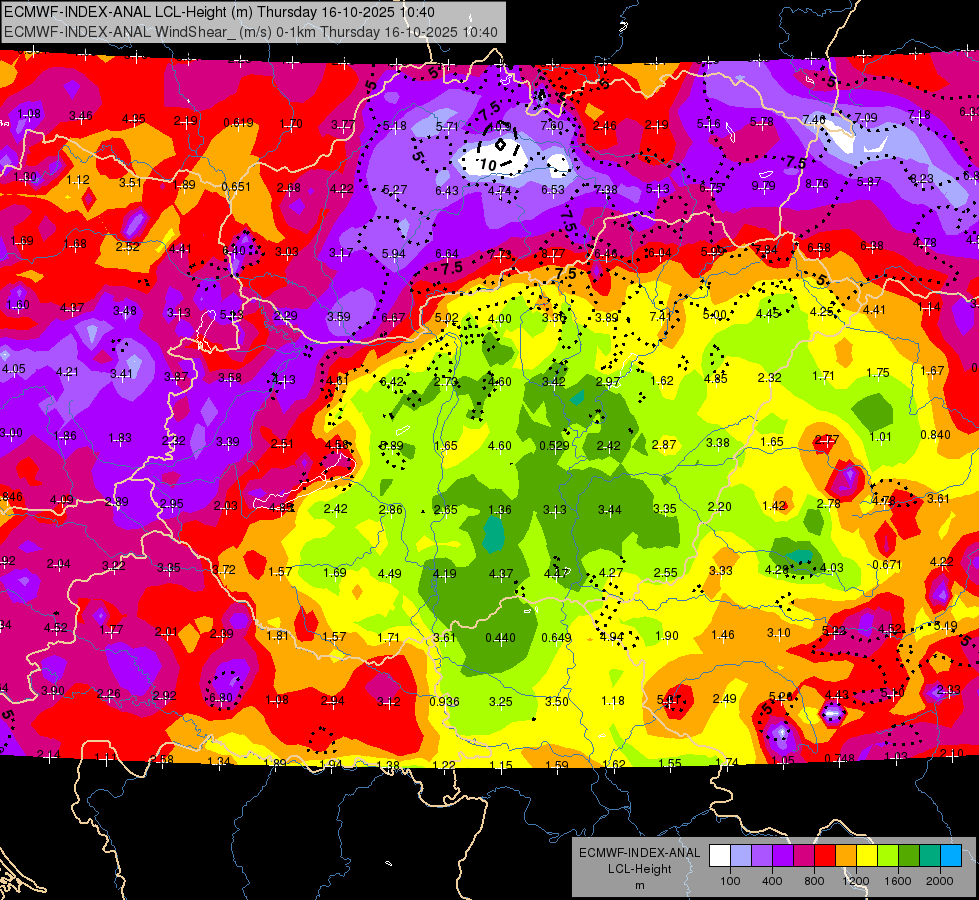Click the wind shear value 6.53
Viewport: 979px width, 900px height.
tap(553, 189)
